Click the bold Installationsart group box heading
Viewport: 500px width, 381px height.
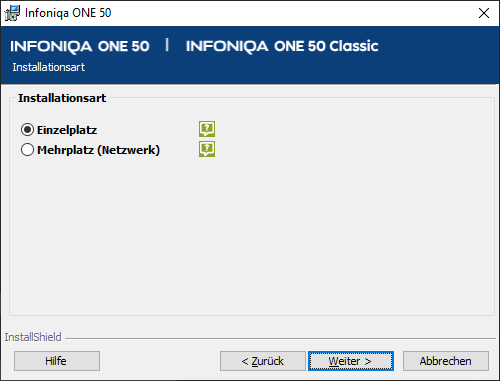click(62, 98)
